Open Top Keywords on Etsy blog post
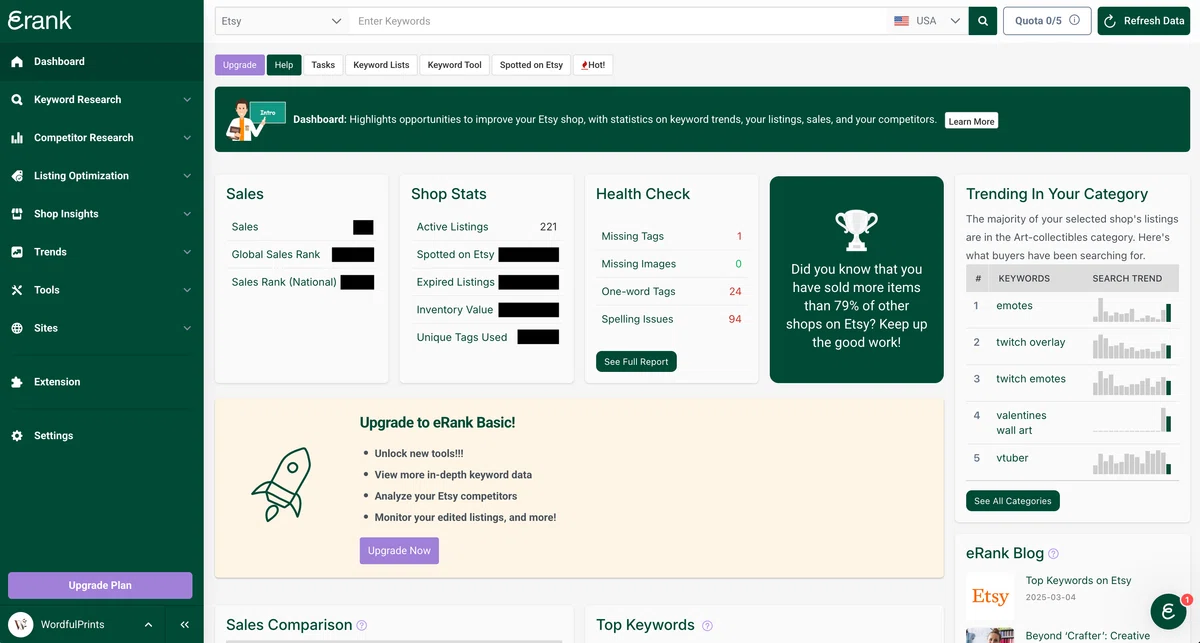The width and height of the screenshot is (1200, 643). pyautogui.click(x=1078, y=580)
